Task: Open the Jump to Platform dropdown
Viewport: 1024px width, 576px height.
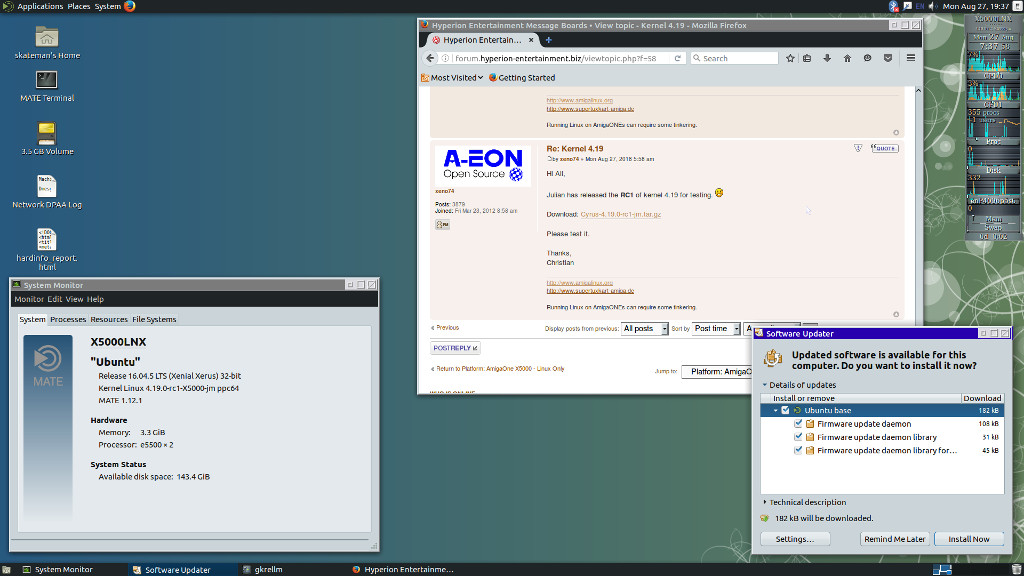Action: pyautogui.click(x=717, y=372)
